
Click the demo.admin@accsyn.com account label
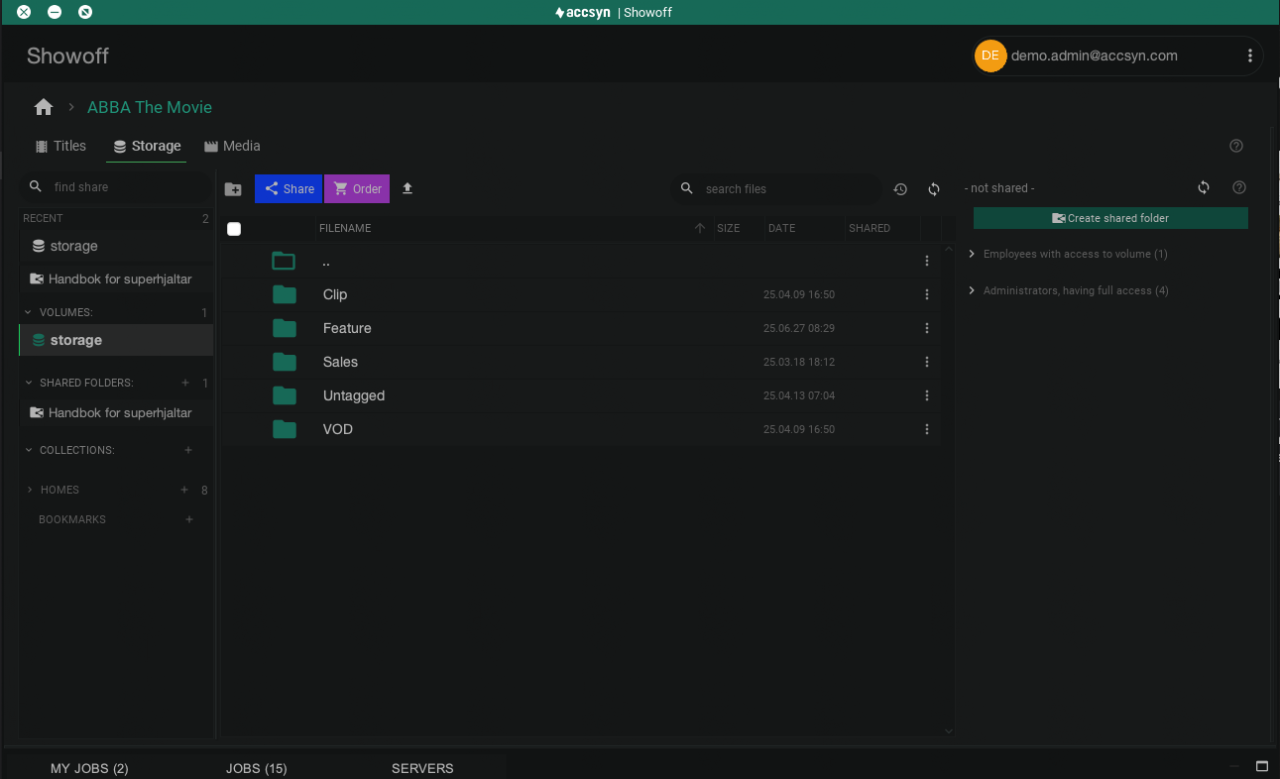coord(1094,56)
